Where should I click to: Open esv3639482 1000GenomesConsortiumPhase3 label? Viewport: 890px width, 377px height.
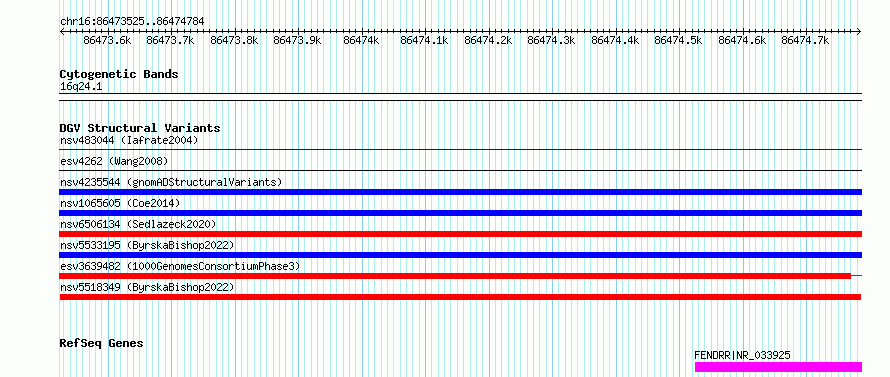(x=180, y=266)
